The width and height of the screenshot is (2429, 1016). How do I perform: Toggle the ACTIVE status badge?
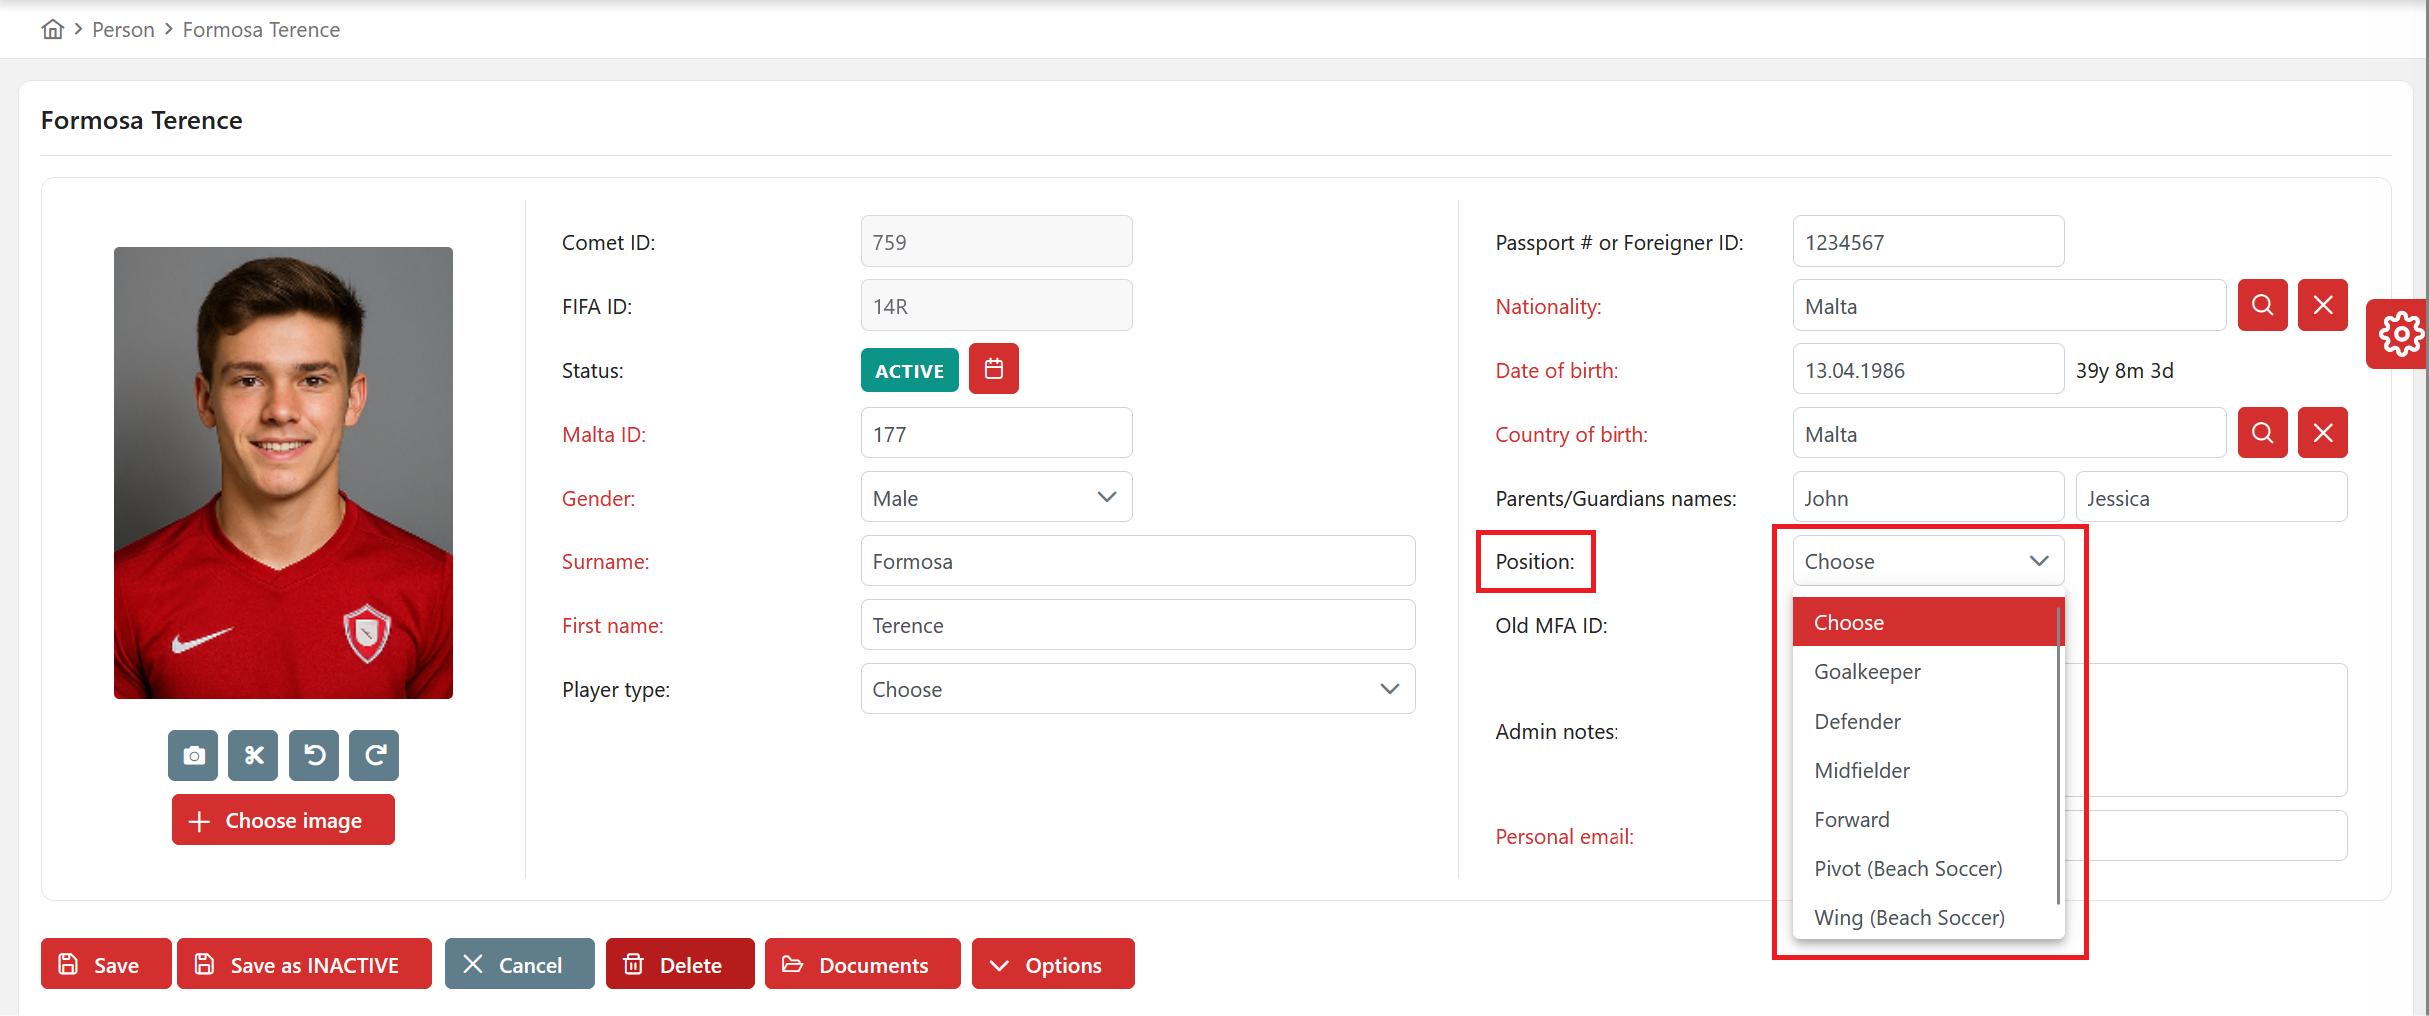(x=909, y=370)
